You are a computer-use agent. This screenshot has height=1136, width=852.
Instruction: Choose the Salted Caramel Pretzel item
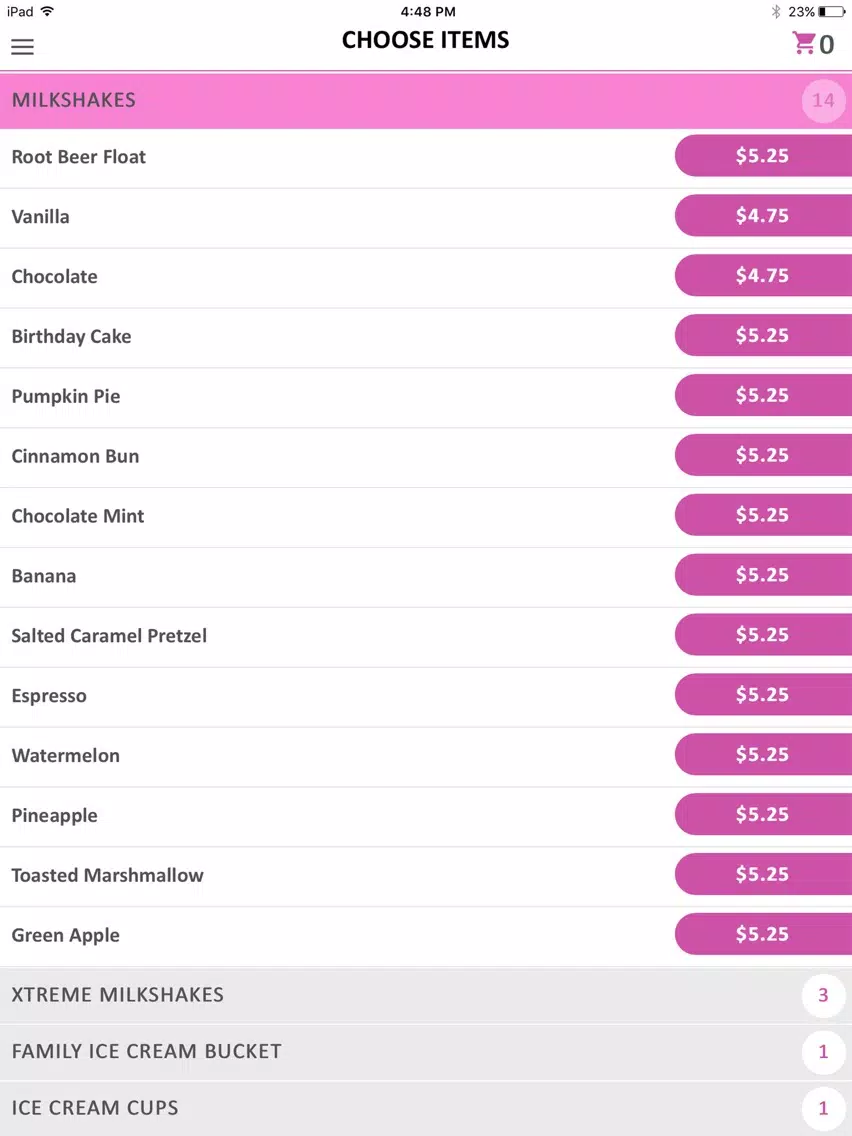(x=426, y=636)
